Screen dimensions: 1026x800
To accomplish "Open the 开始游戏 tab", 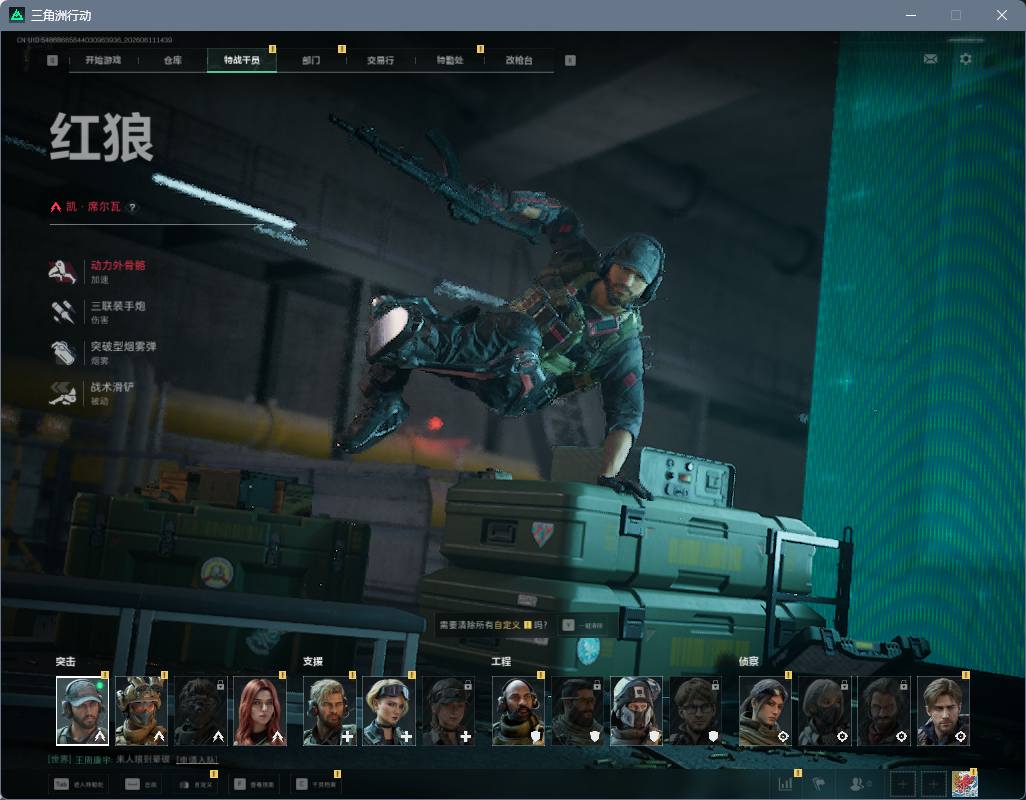I will [x=103, y=60].
